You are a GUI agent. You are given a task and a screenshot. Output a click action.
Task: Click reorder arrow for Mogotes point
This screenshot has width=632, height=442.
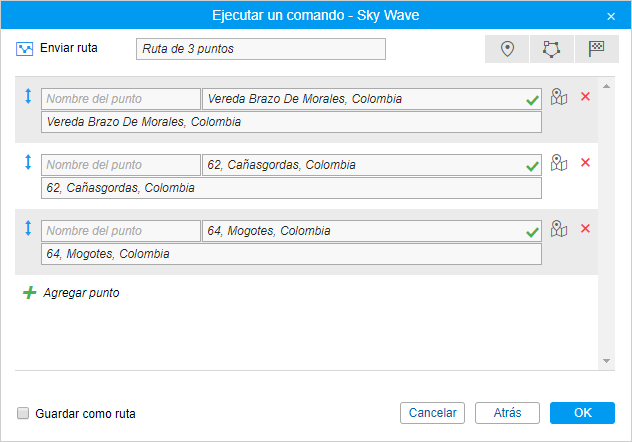tap(28, 229)
